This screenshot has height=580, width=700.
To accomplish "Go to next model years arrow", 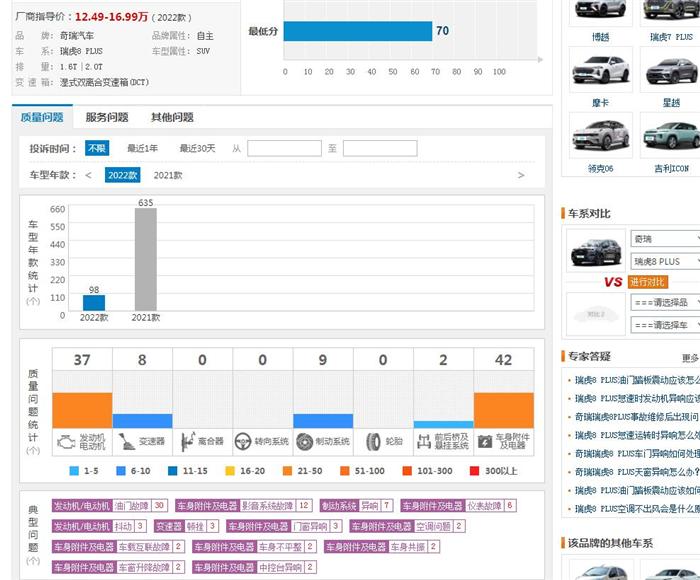I will click(x=521, y=175).
